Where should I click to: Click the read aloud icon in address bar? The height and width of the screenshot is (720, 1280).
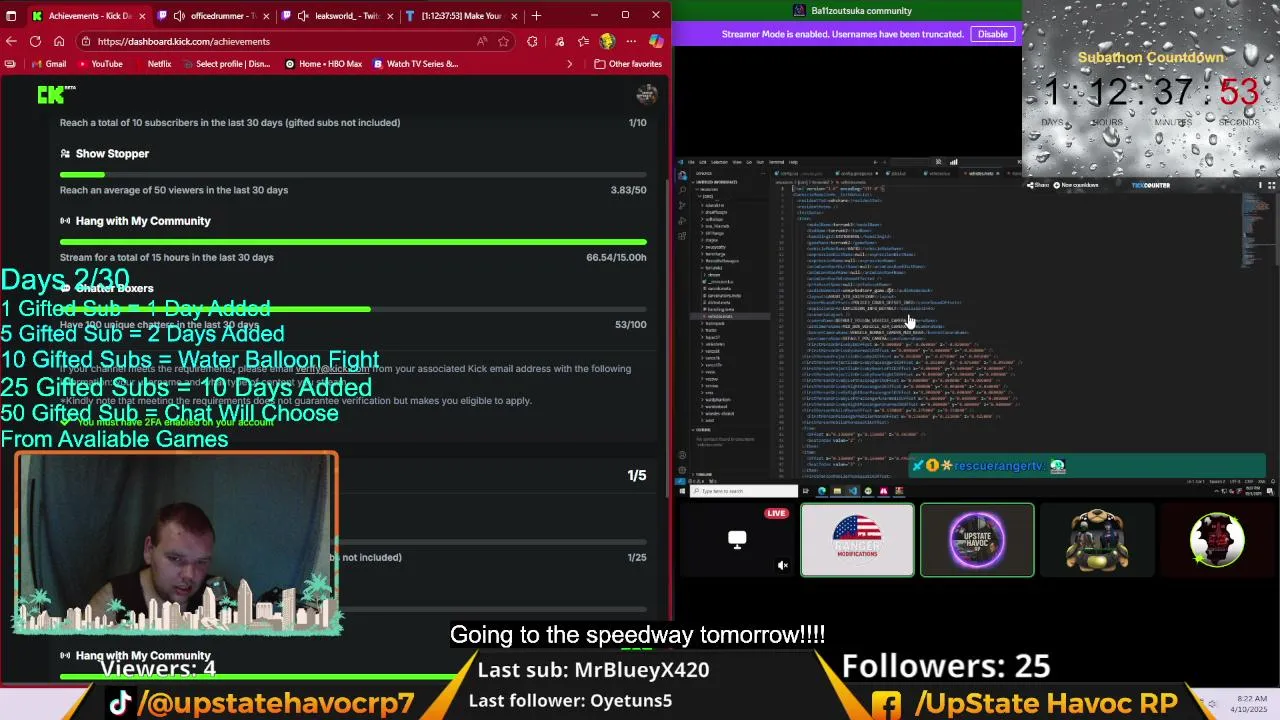[x=482, y=41]
